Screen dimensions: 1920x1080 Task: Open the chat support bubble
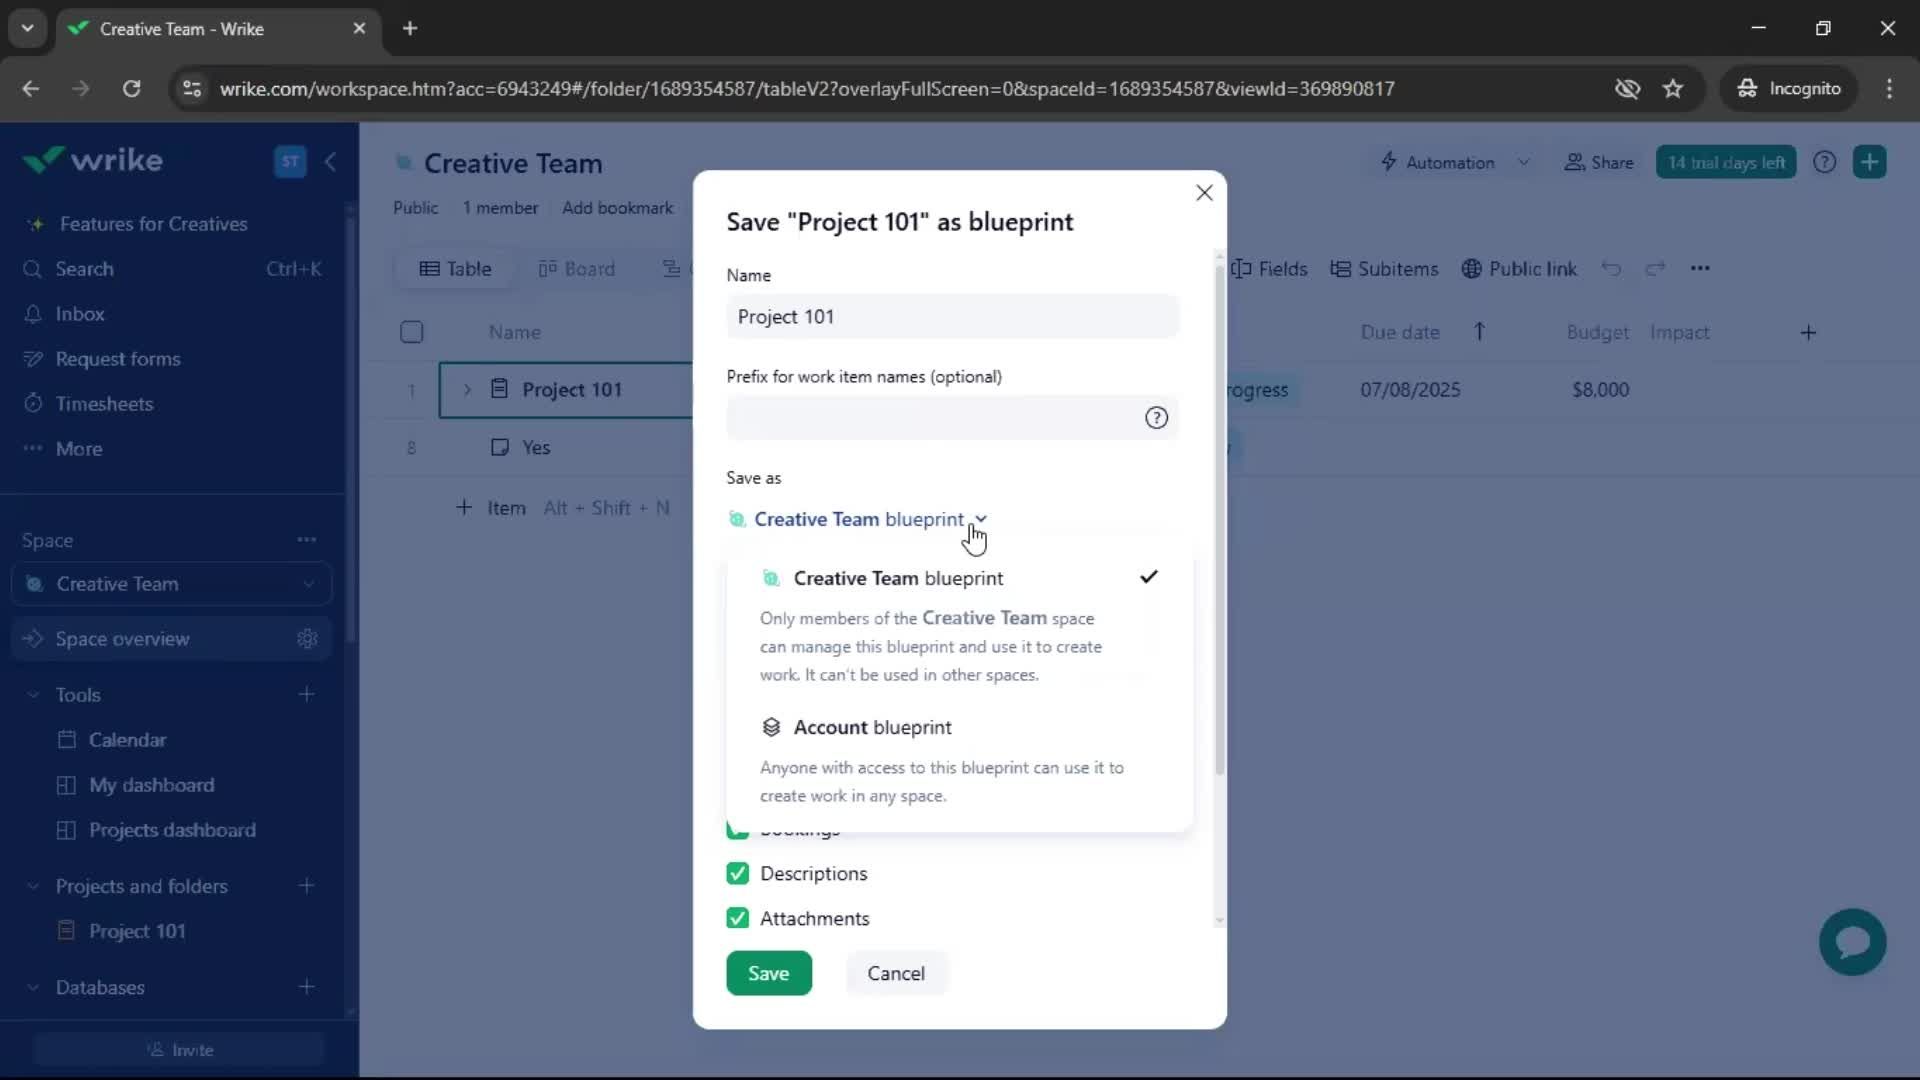(x=1852, y=942)
